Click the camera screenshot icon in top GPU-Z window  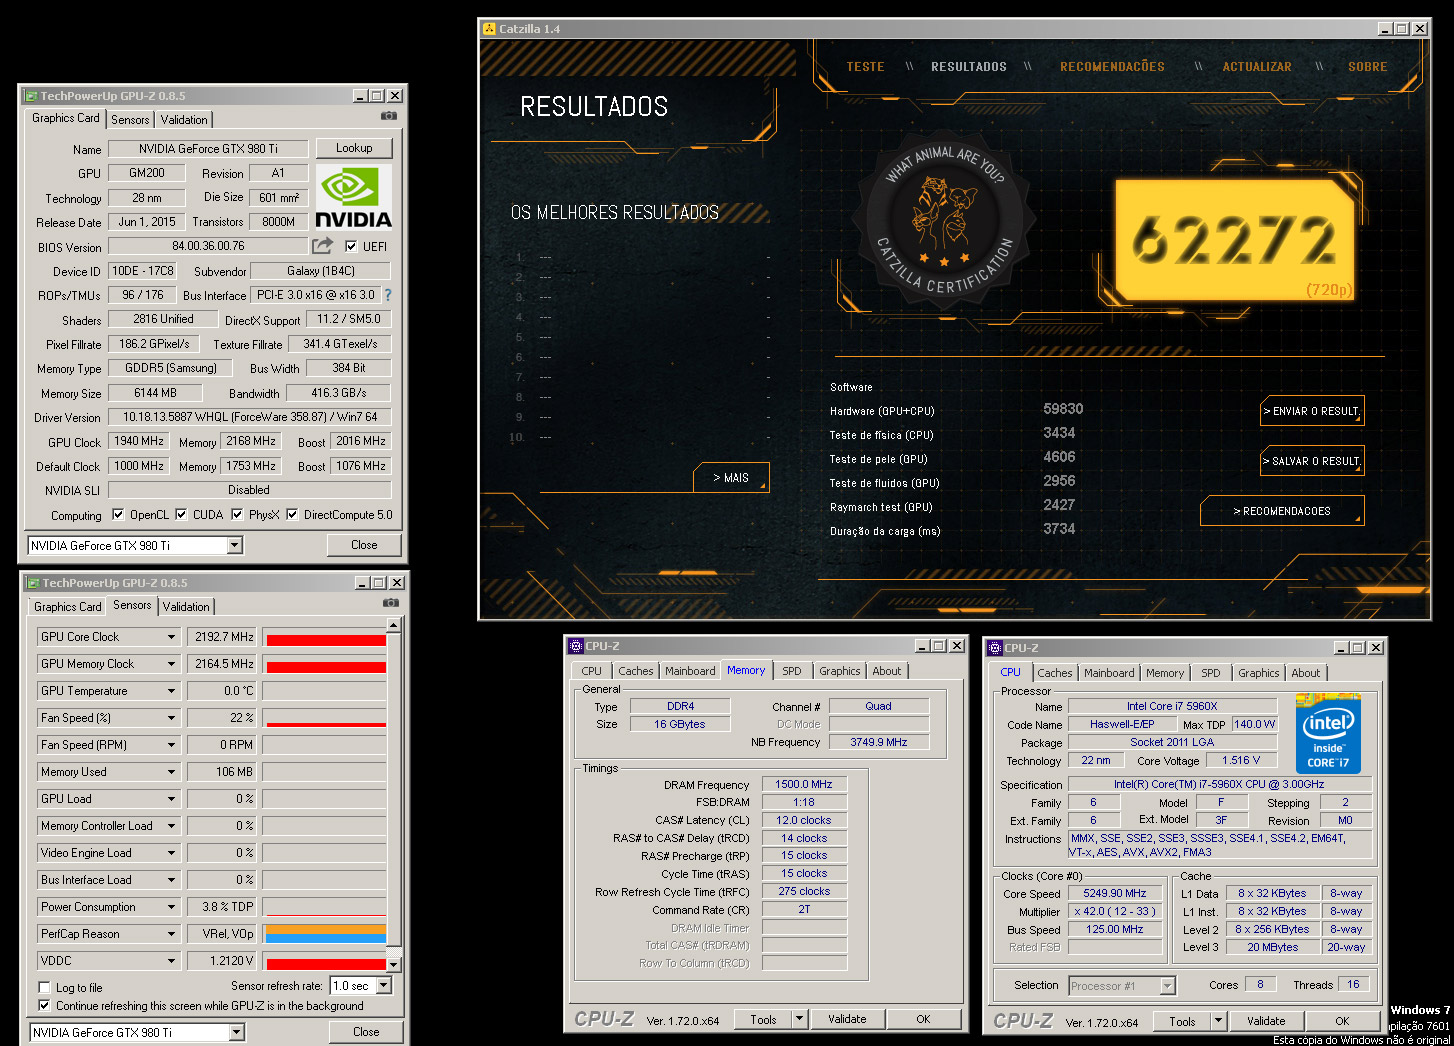tap(389, 116)
